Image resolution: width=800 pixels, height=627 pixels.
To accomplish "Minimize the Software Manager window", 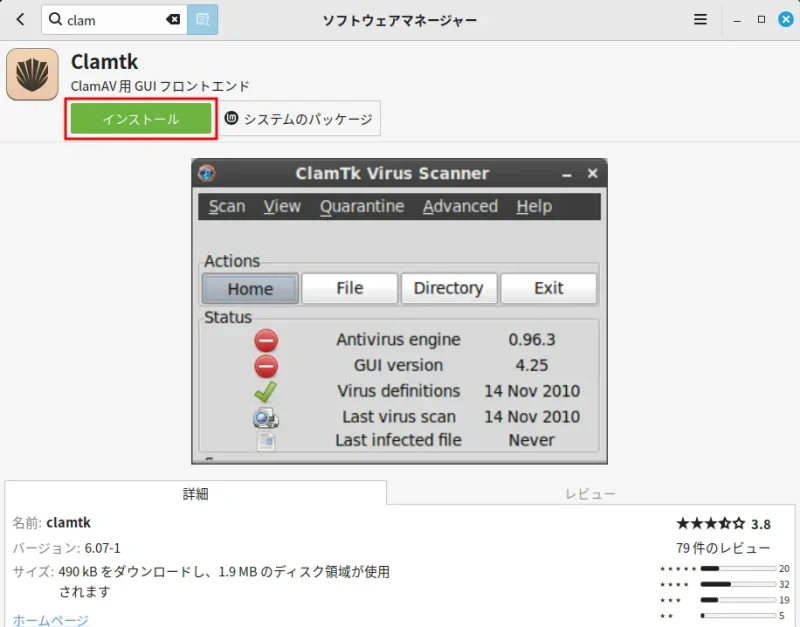I will [x=737, y=20].
